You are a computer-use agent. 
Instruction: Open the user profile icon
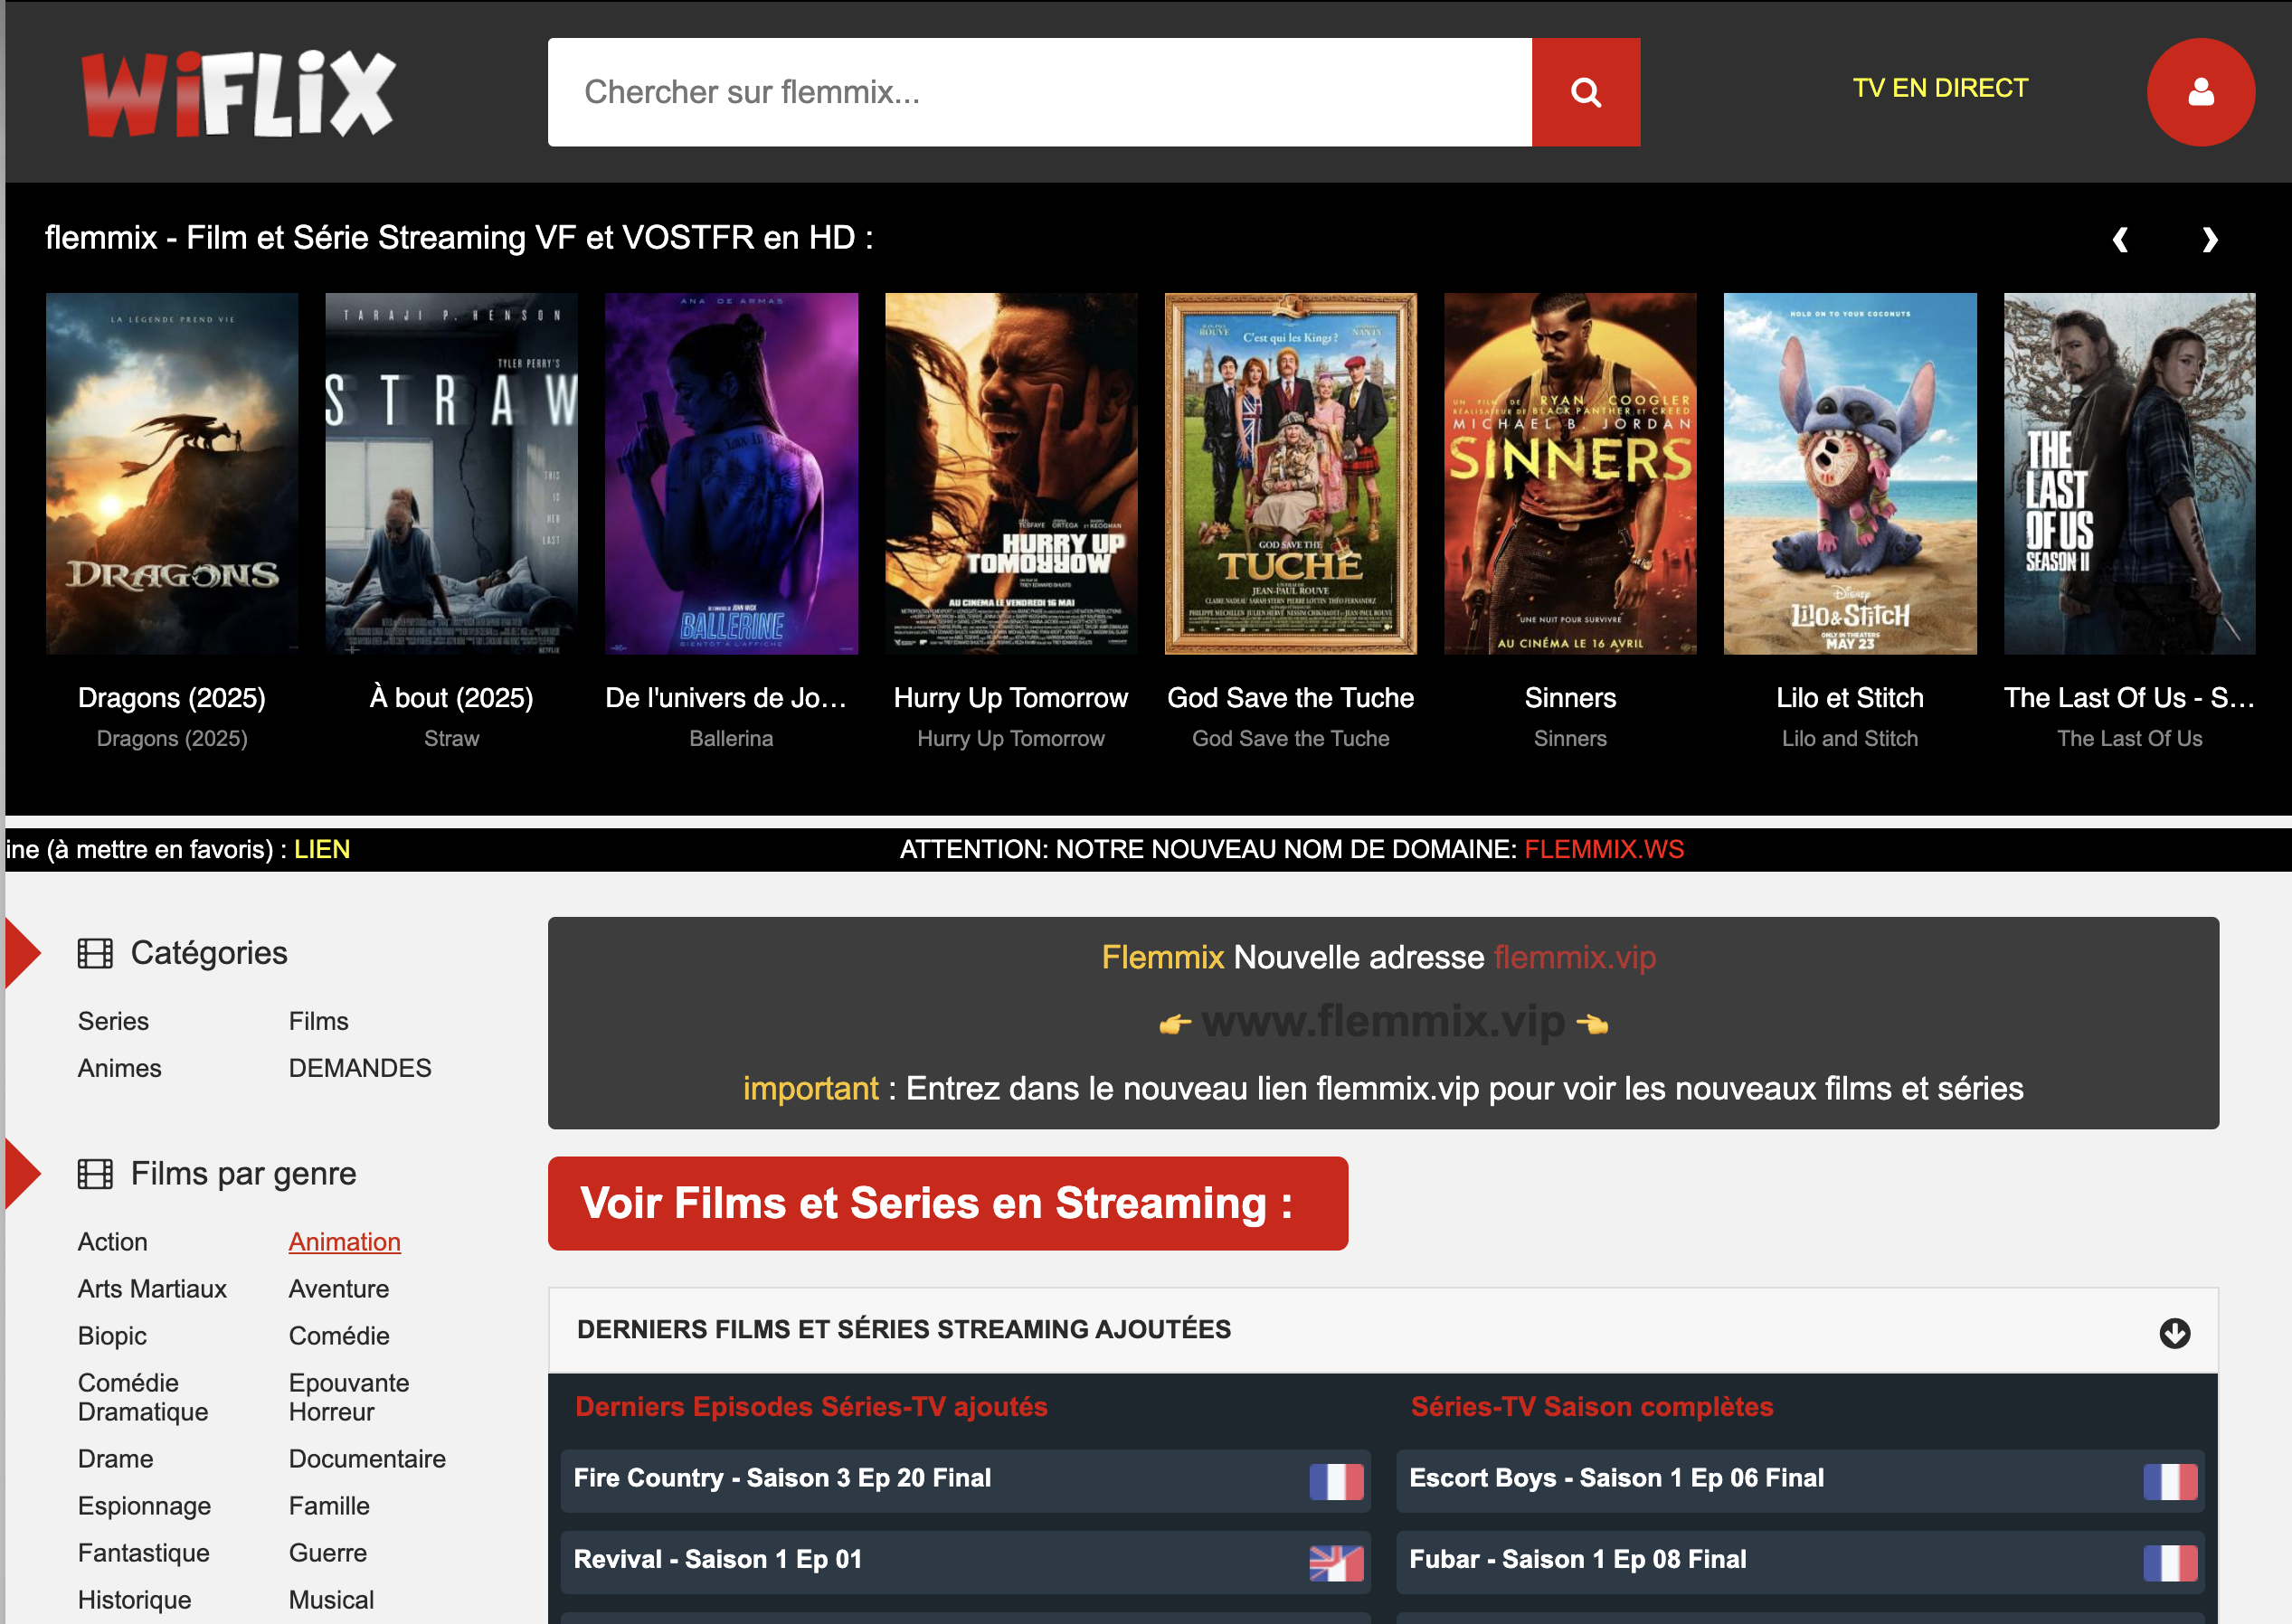point(2200,92)
